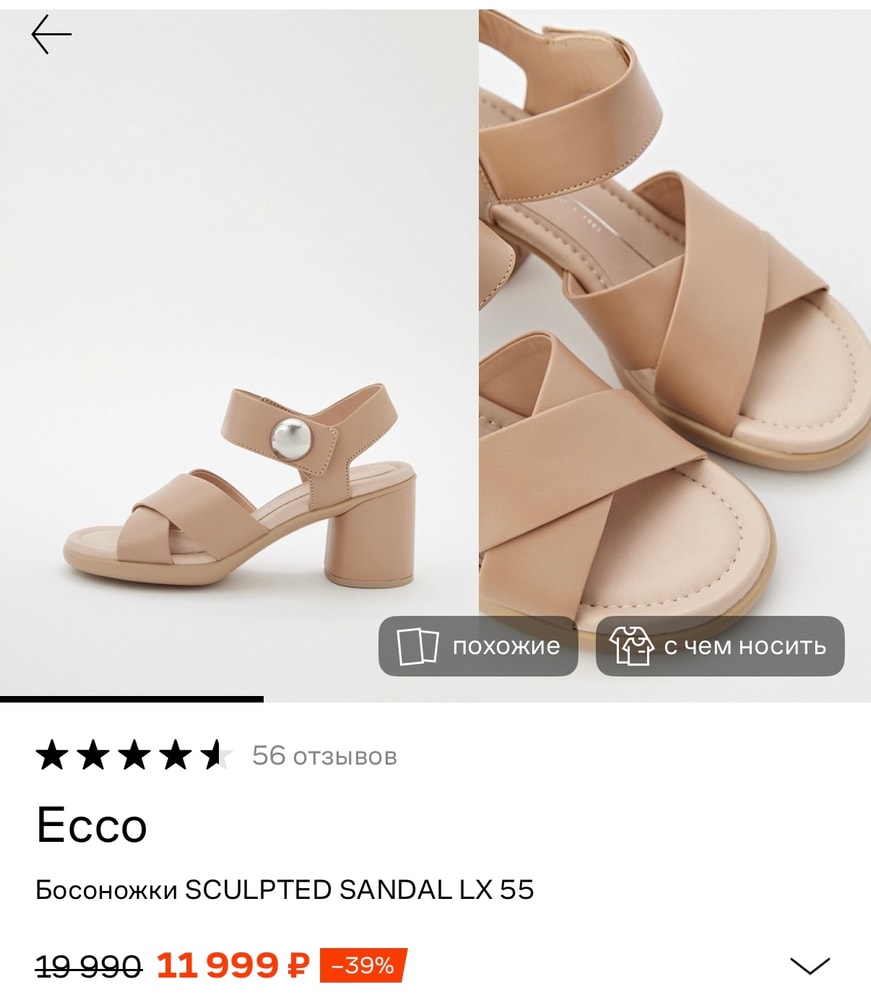The width and height of the screenshot is (871, 1000).
Task: Click the clothing outfit icon
Action: click(631, 646)
